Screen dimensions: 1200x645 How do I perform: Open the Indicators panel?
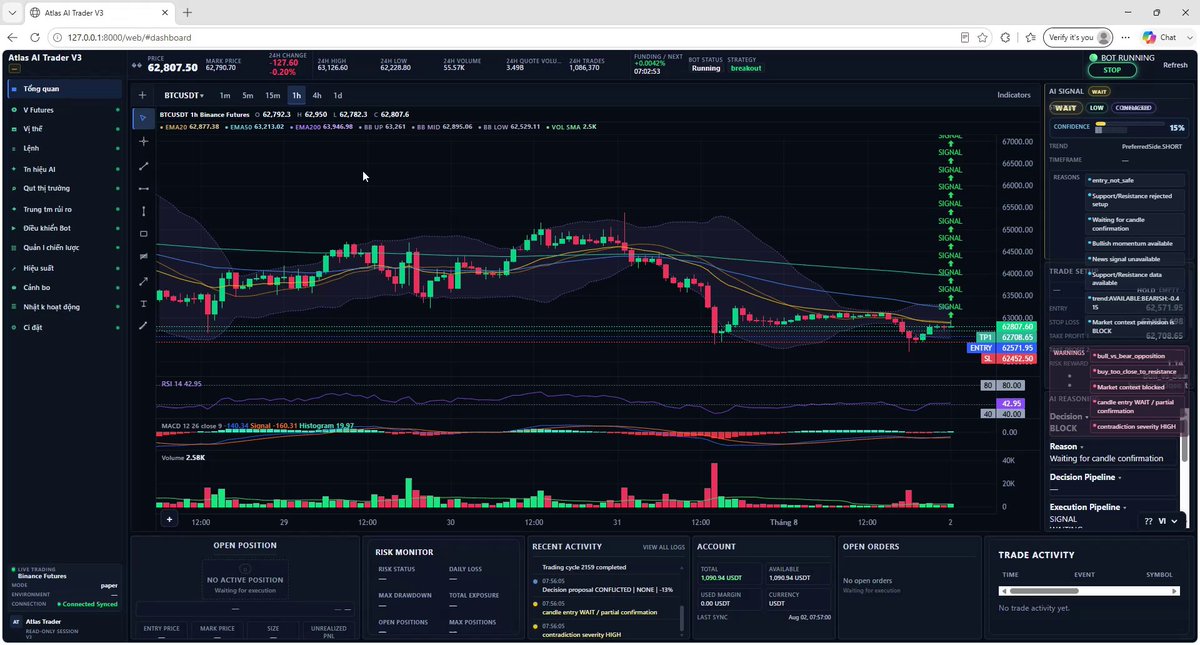point(1014,96)
